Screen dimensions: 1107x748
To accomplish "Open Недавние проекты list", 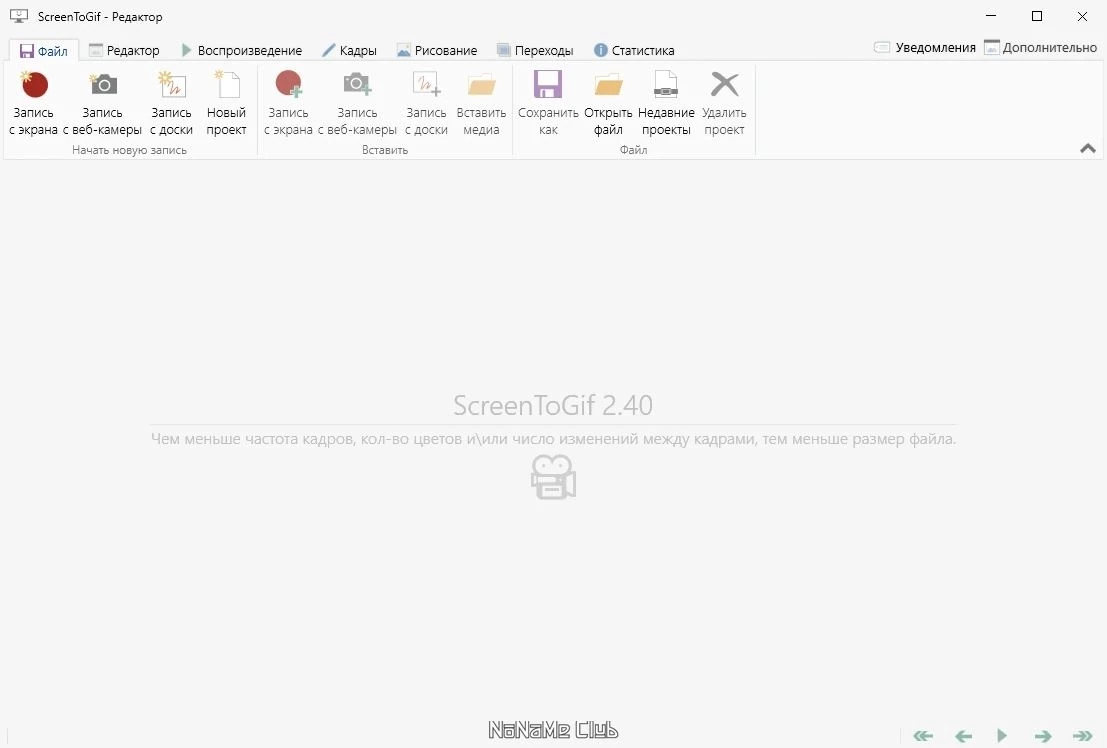I will click(666, 102).
